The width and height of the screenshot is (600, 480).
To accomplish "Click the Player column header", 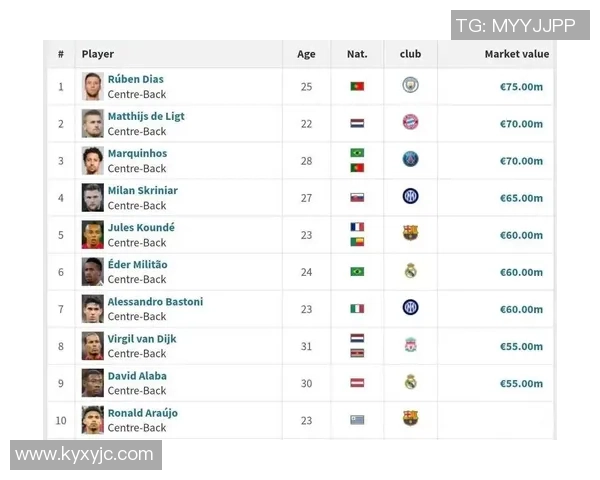I will point(98,54).
